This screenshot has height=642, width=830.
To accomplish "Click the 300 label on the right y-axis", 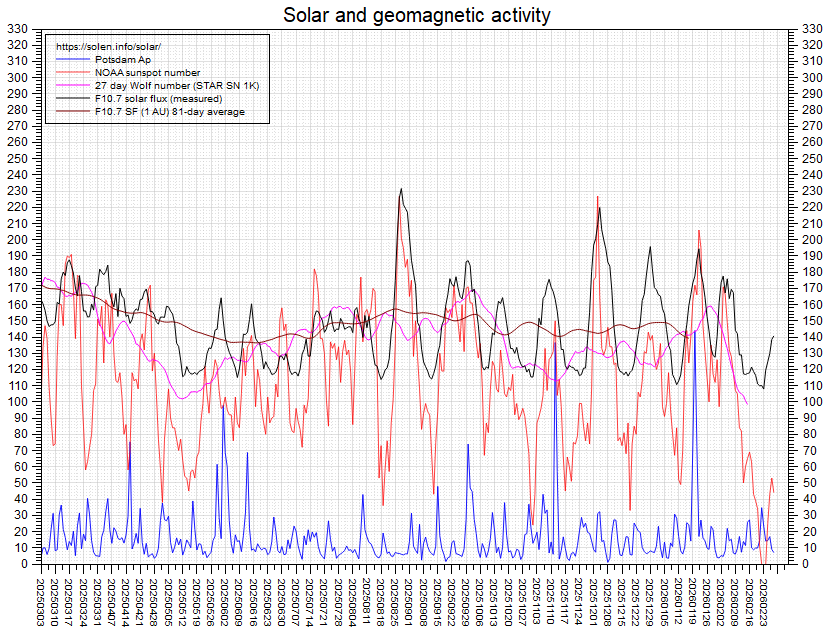I will (813, 77).
